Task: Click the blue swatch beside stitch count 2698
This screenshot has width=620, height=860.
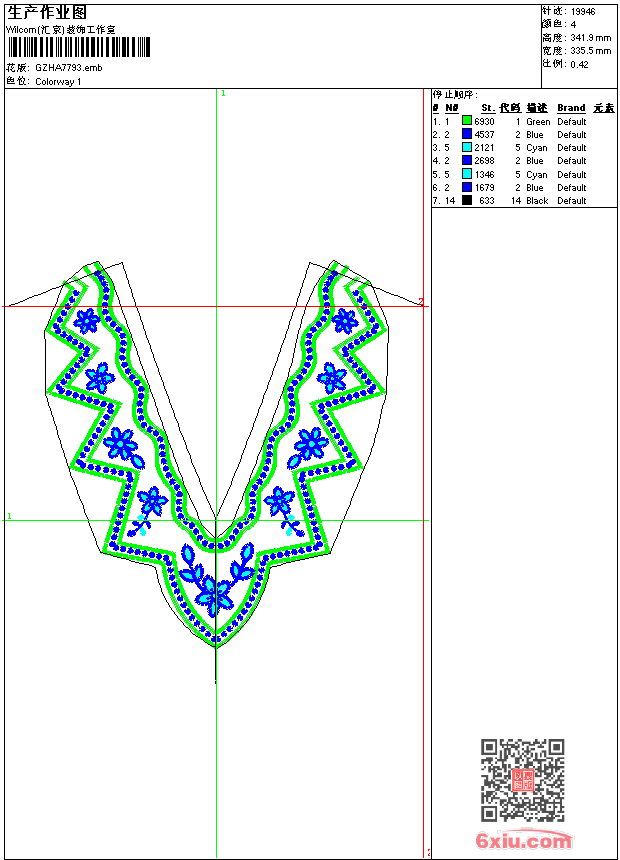Action: click(x=467, y=160)
